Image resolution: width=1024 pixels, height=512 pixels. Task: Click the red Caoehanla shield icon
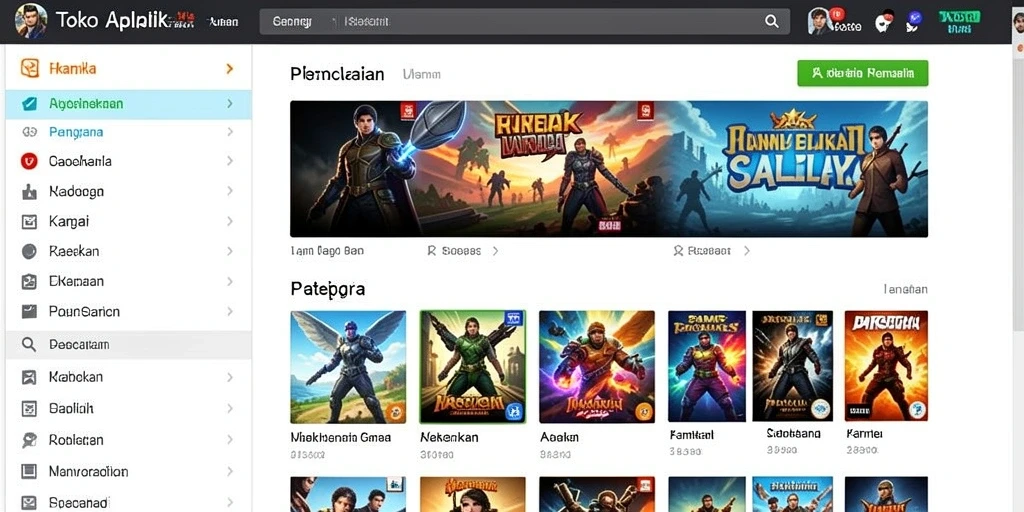pyautogui.click(x=29, y=161)
